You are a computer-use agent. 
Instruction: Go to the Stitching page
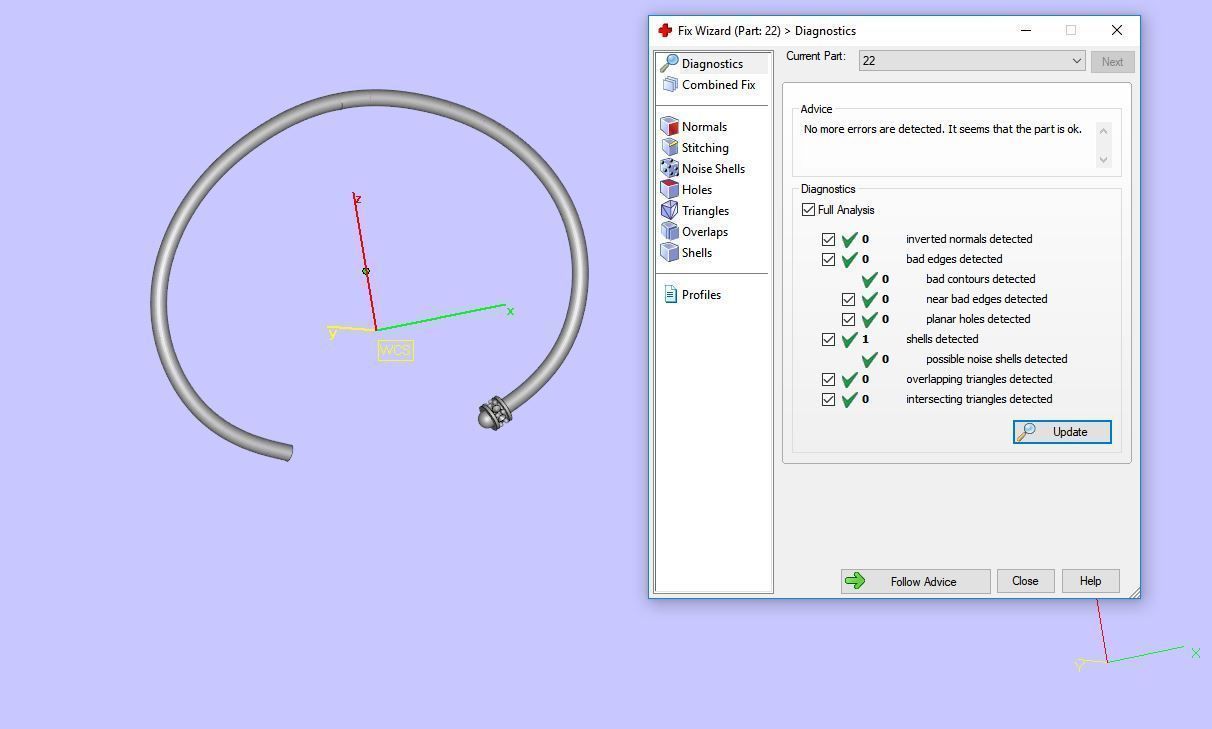click(705, 148)
